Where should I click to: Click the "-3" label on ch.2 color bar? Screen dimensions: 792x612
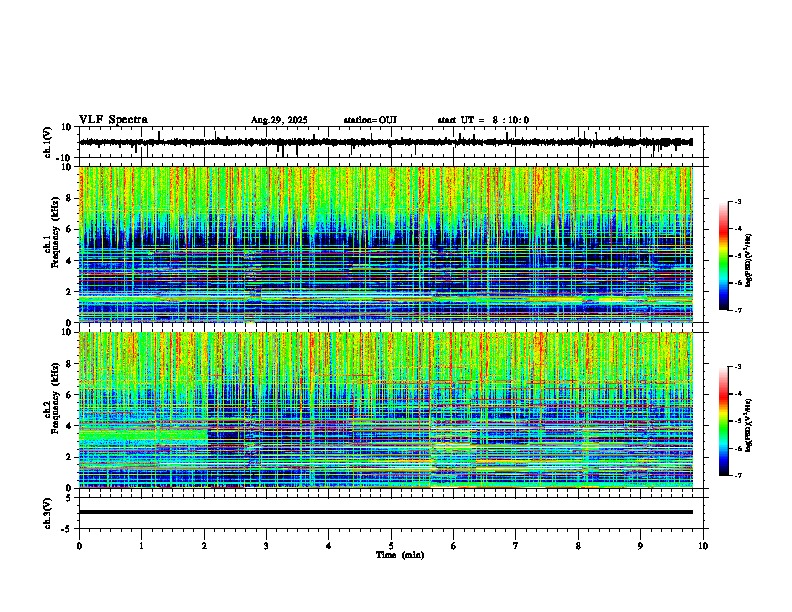(738, 367)
